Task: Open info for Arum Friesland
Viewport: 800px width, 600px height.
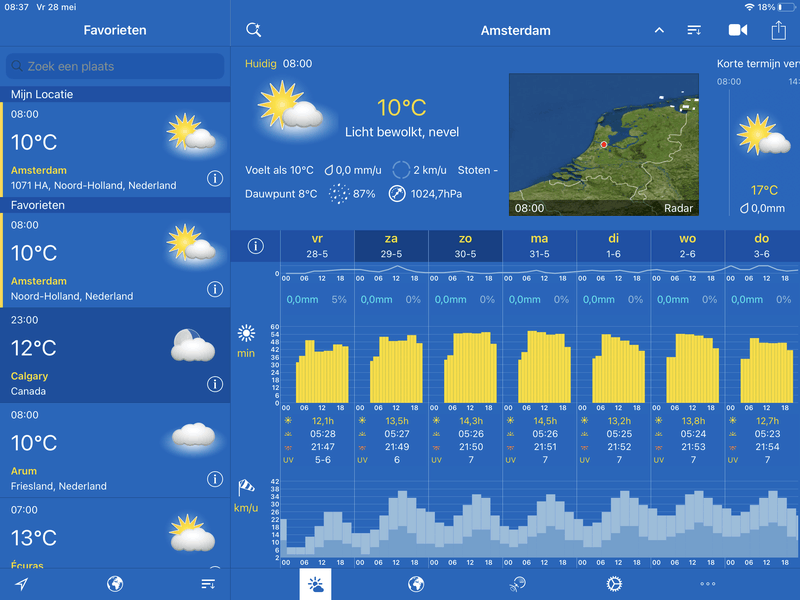Action: [x=215, y=479]
